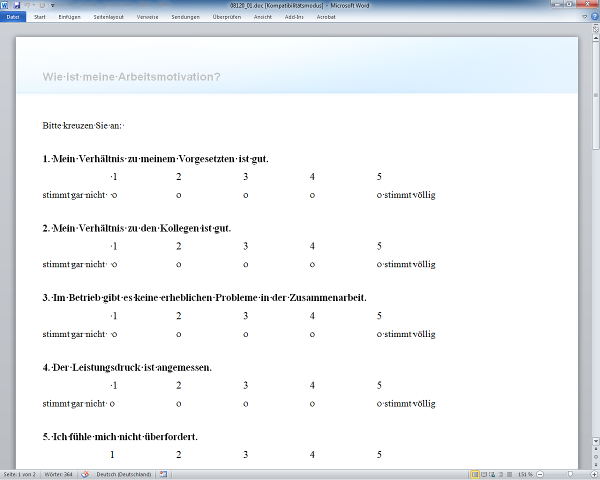The width and height of the screenshot is (600, 480).
Task: Switch to Outline view icon
Action: pos(500,474)
